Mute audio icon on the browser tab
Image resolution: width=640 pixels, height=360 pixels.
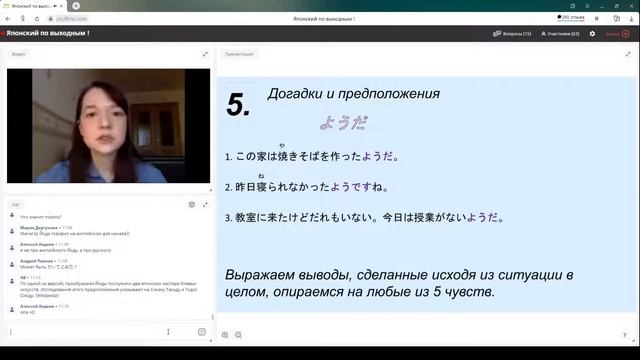(x=55, y=6)
